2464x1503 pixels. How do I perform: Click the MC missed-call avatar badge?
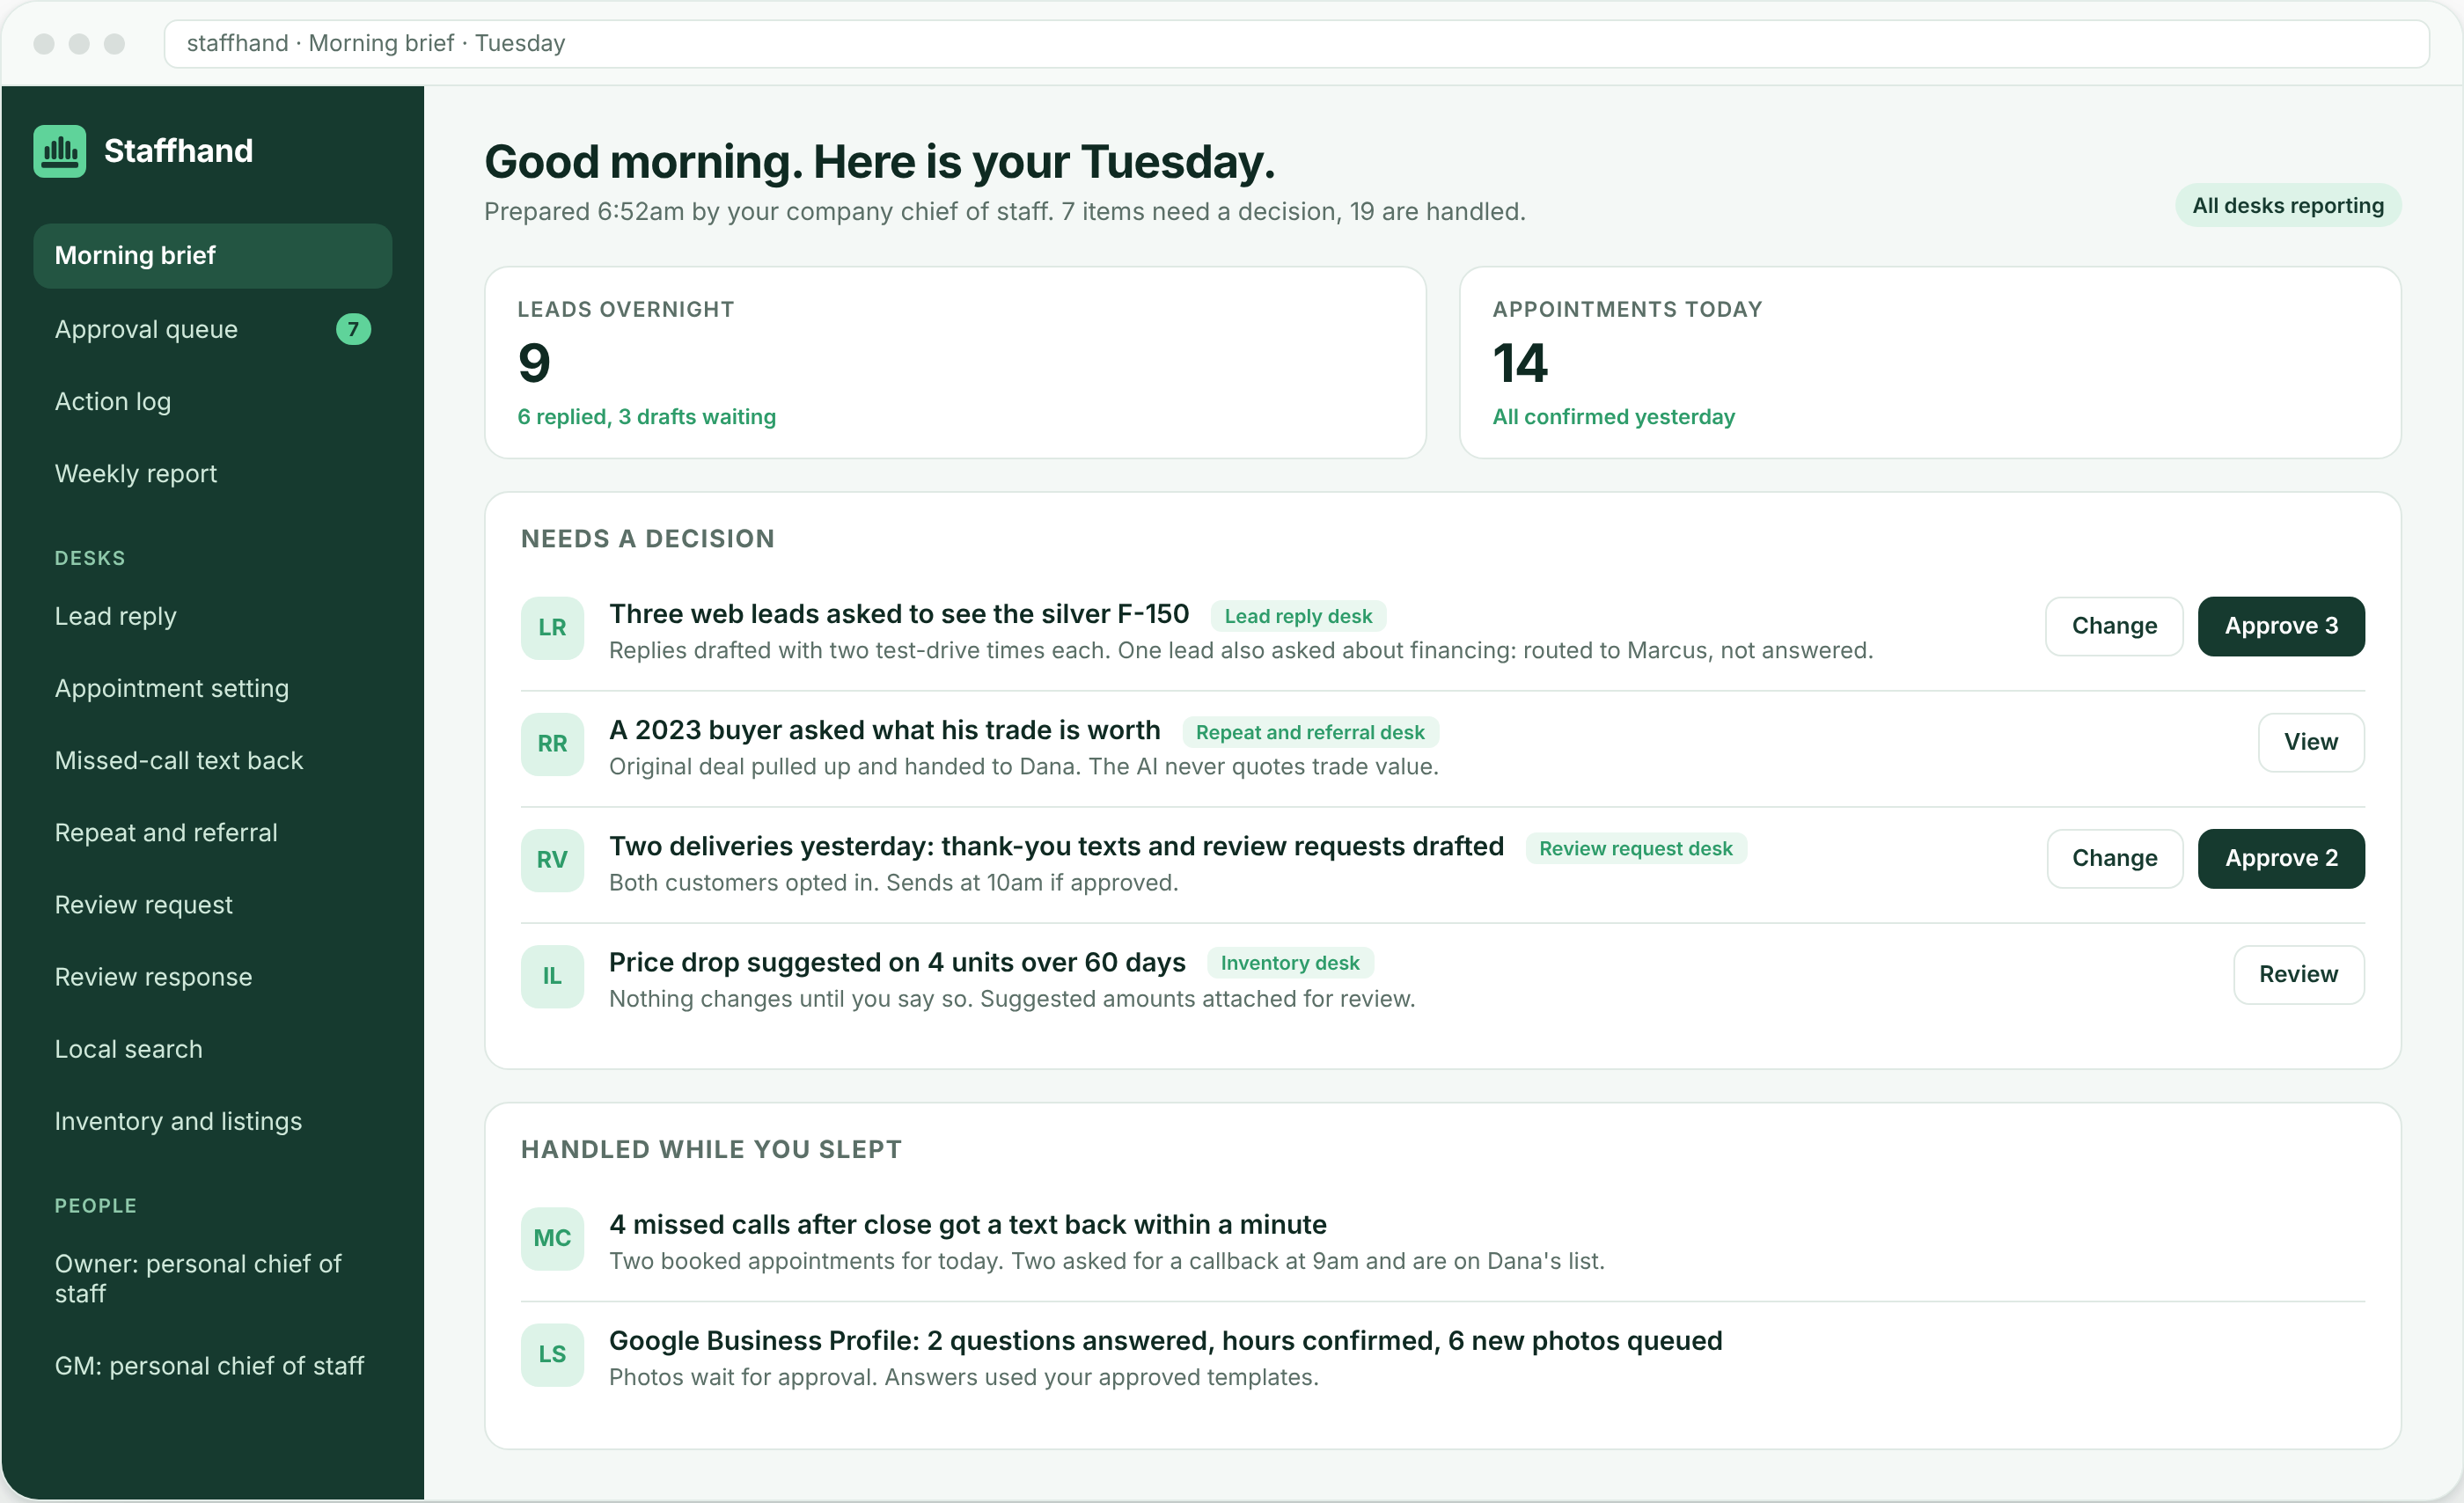(x=552, y=1238)
